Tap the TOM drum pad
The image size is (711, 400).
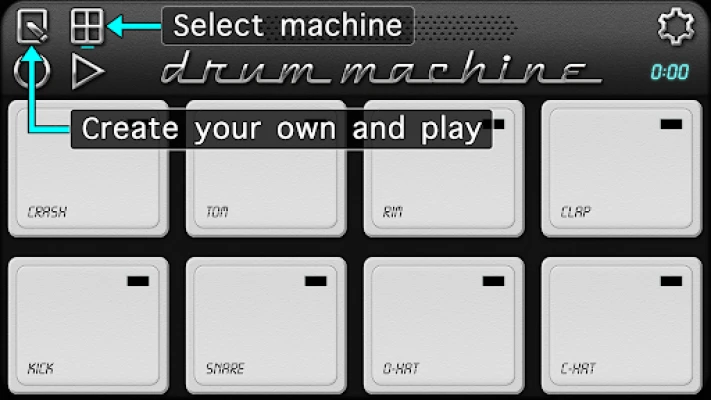[266, 169]
